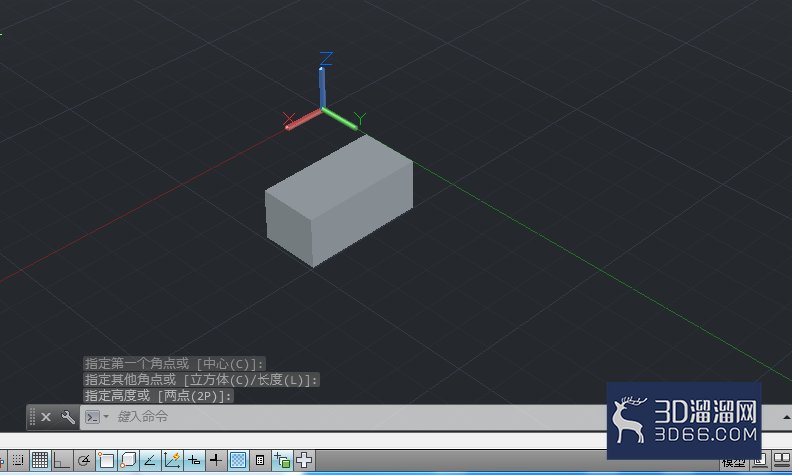Viewport: 792px width, 475px height.
Task: Click the Annotation Monitor white cross icon
Action: (304, 460)
